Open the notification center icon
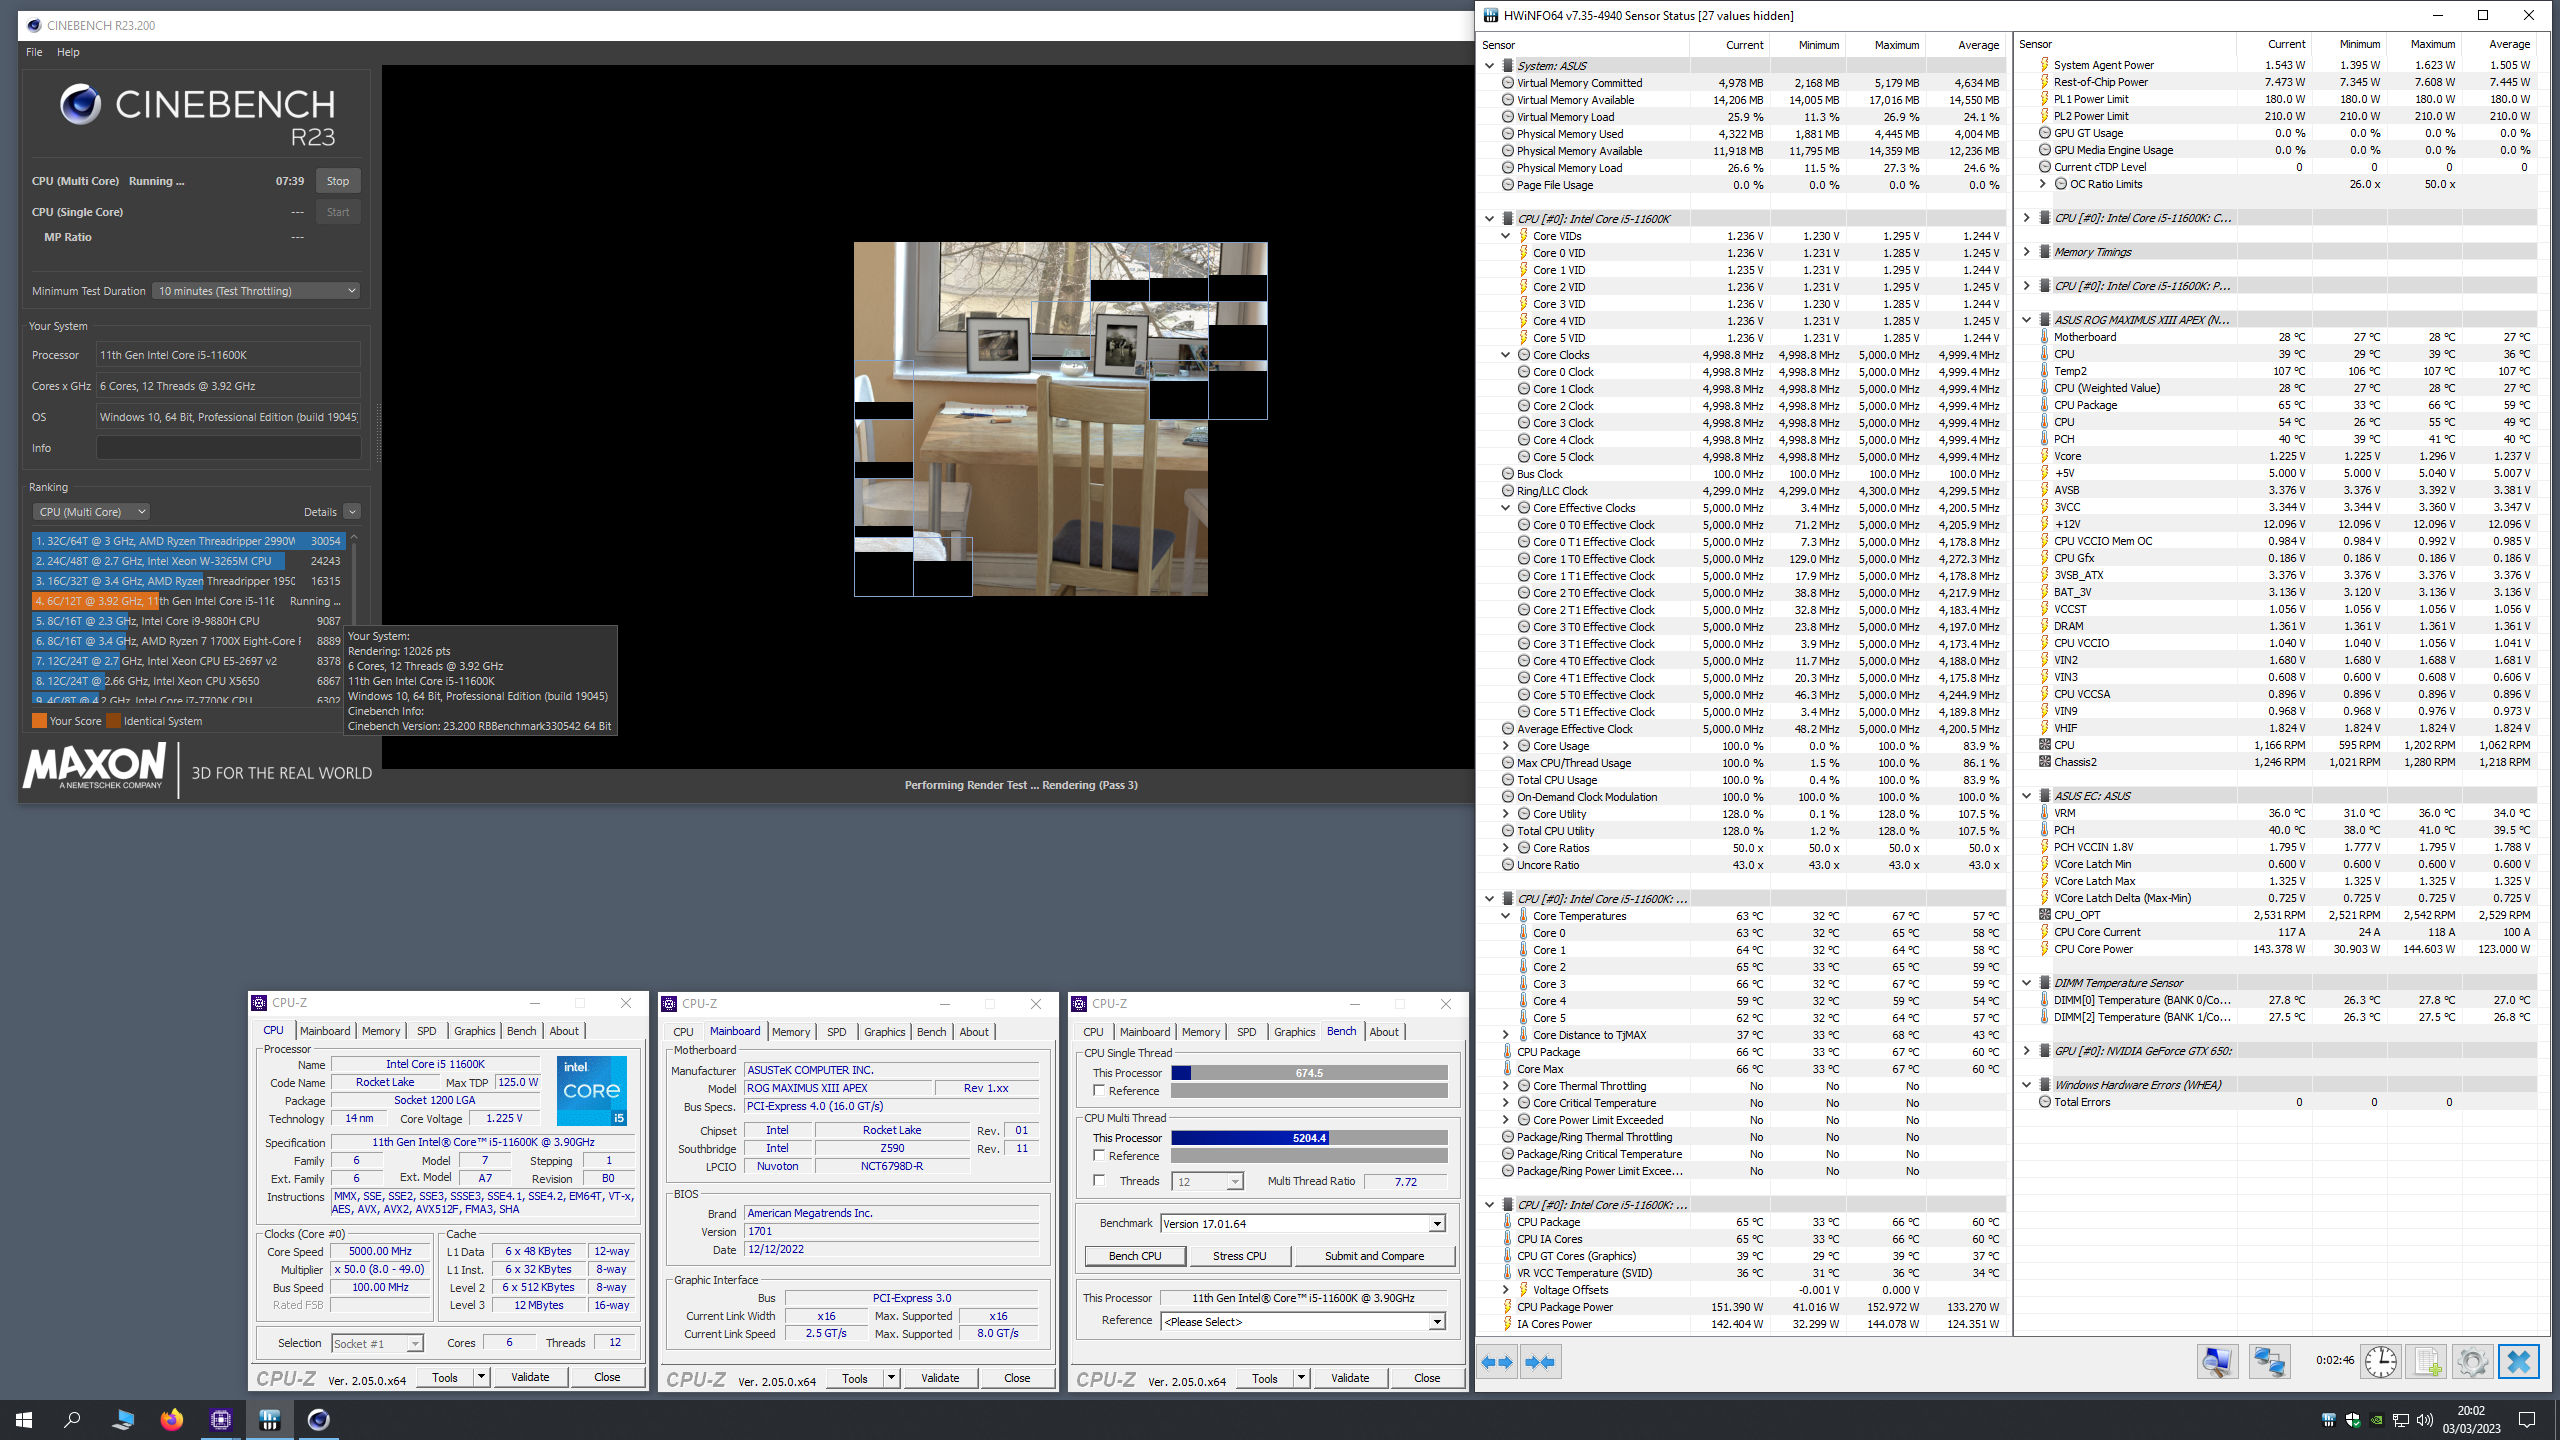This screenshot has height=1440, width=2560. (2527, 1420)
